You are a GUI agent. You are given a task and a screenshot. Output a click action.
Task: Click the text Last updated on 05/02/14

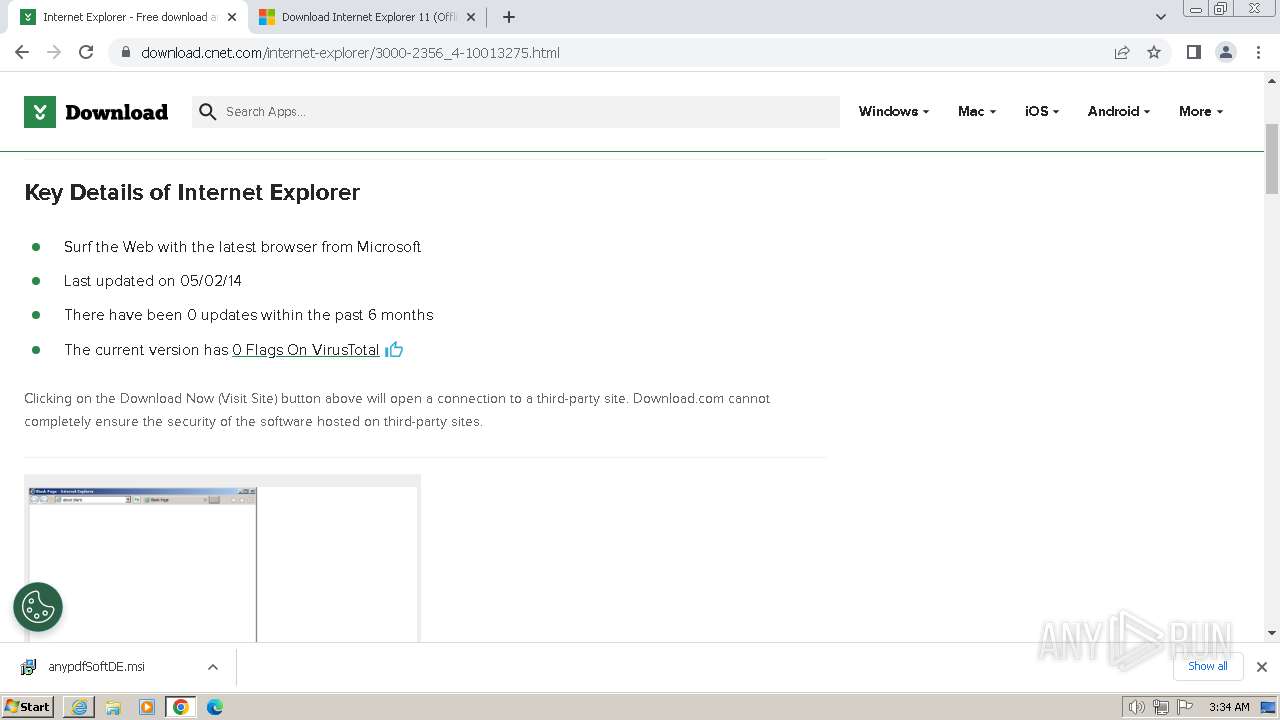click(153, 281)
